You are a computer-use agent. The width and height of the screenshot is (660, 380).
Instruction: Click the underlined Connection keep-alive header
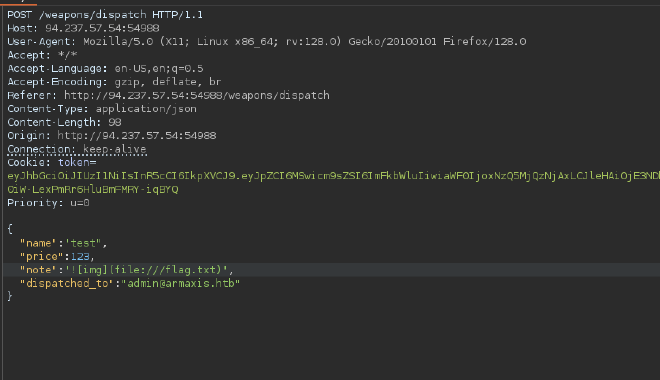tap(77, 149)
